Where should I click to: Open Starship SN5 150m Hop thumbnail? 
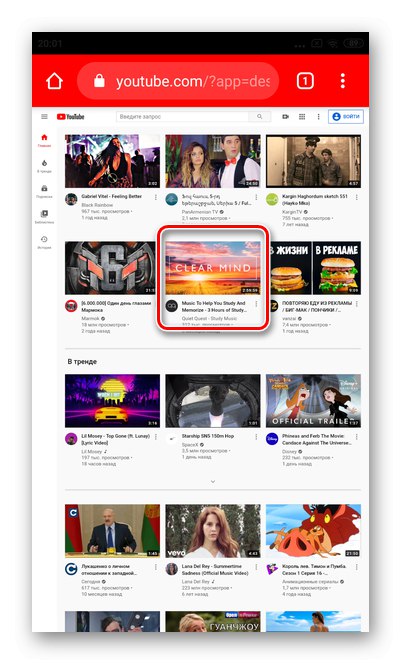(x=213, y=401)
